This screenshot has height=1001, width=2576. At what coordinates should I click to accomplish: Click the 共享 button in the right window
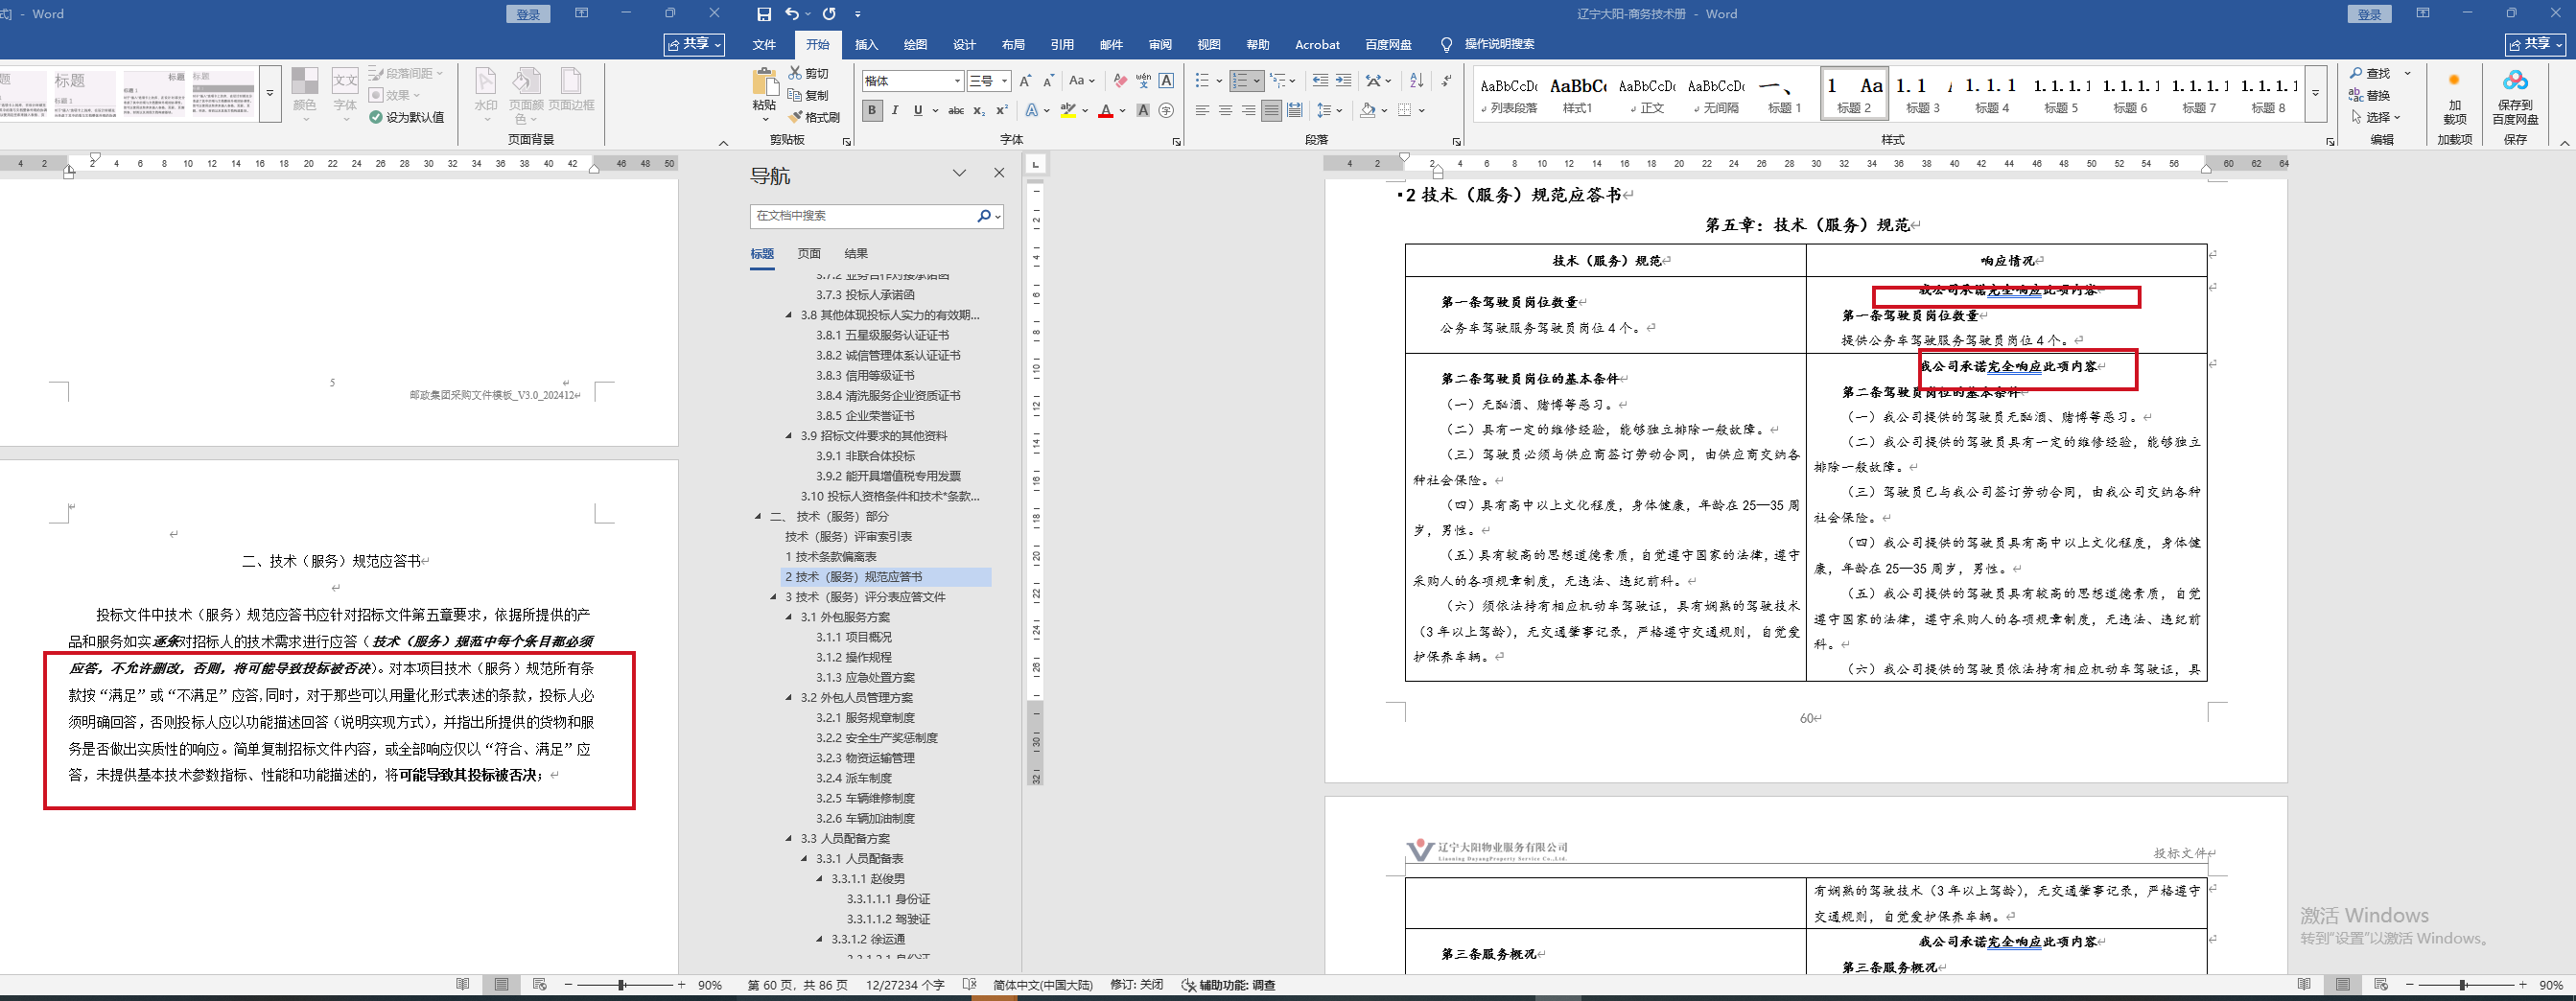pos(2536,45)
